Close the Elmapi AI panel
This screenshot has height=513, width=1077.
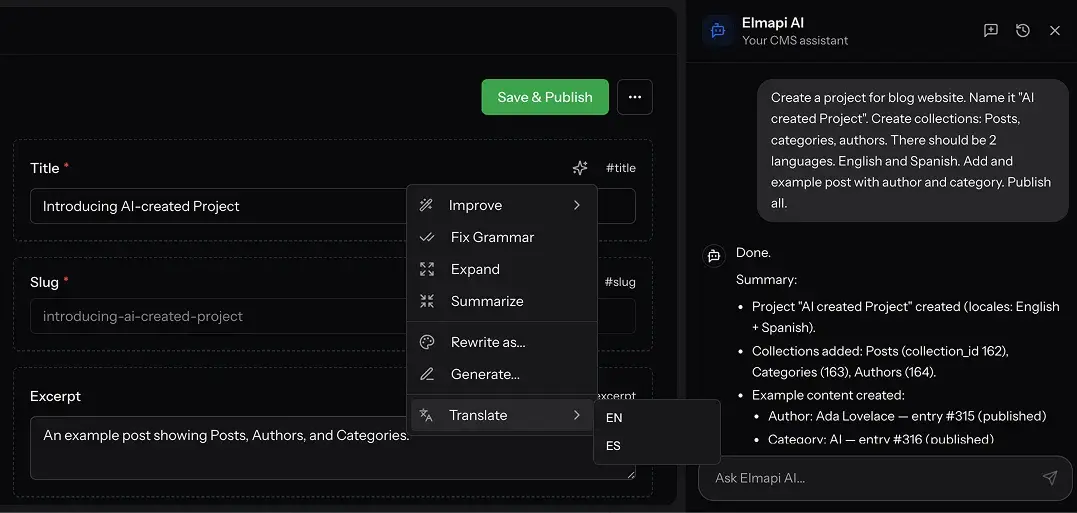pyautogui.click(x=1055, y=30)
